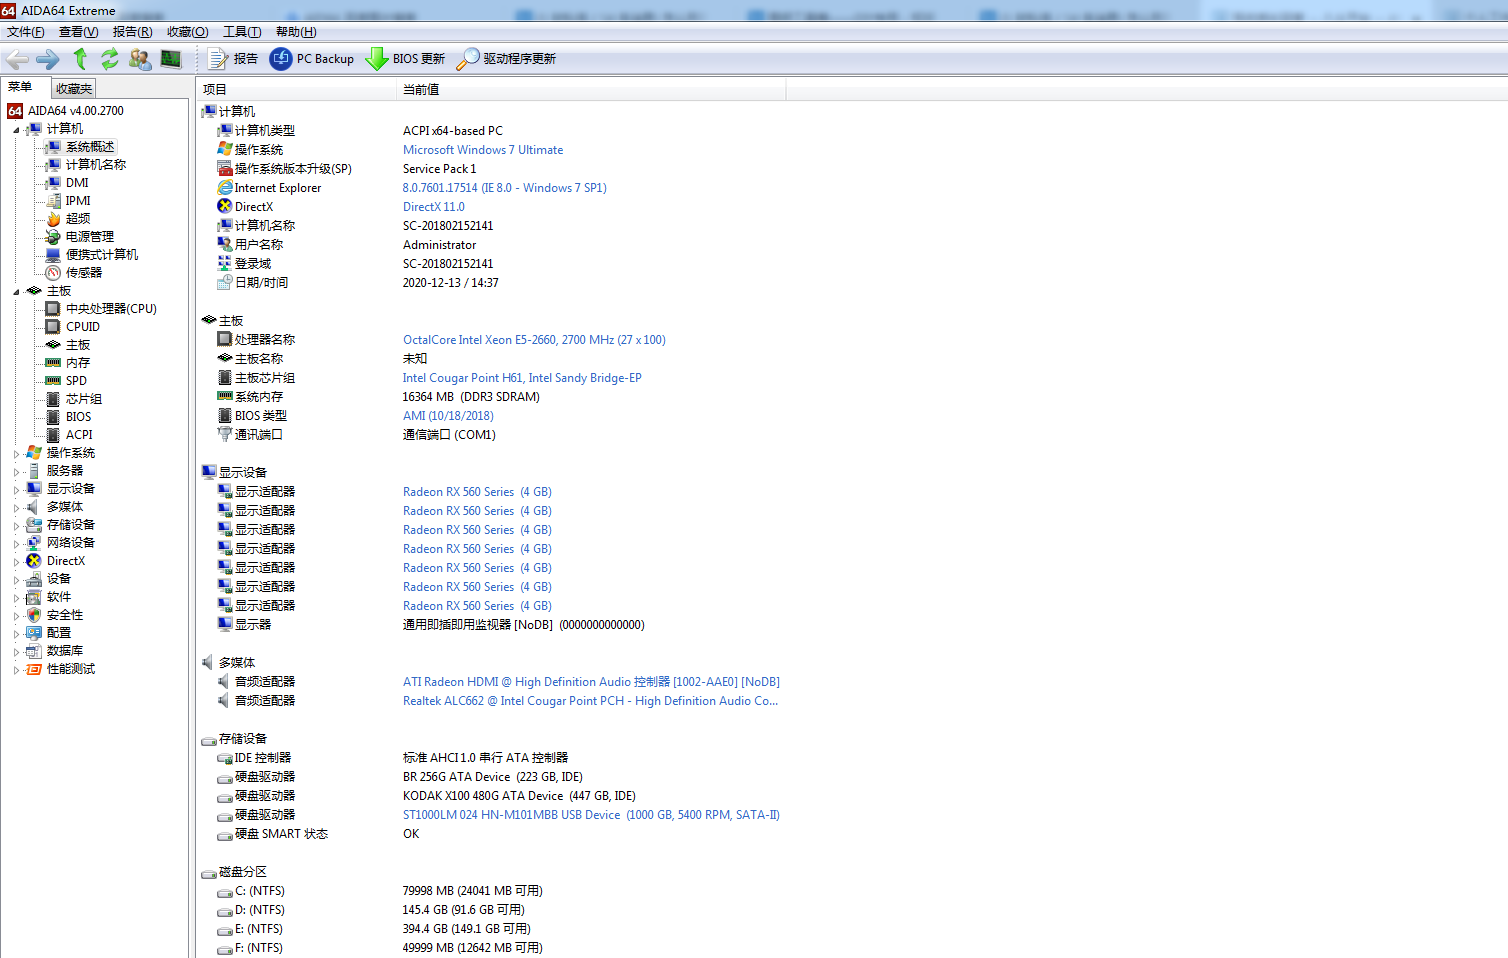Open the 查看(V) menu
1508x958 pixels.
78,32
